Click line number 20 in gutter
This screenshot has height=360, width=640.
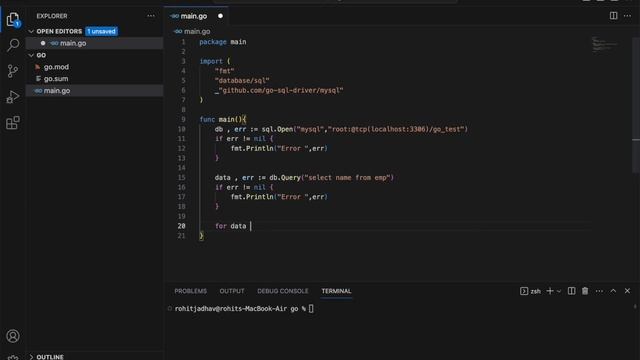181,226
